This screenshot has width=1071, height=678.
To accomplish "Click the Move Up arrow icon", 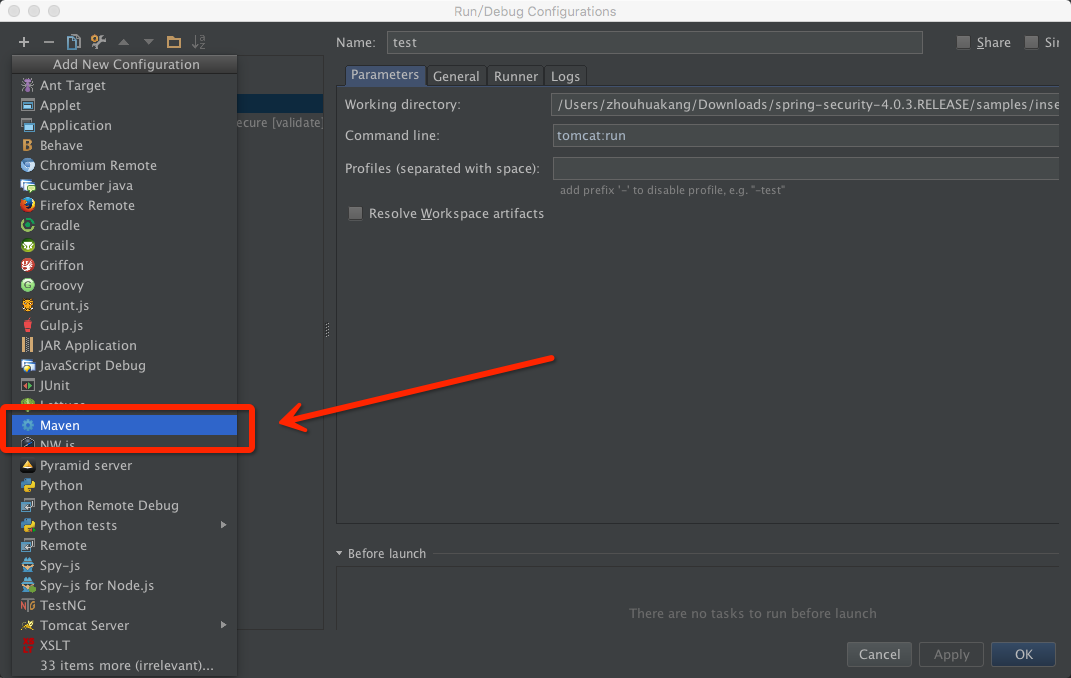I will point(124,42).
